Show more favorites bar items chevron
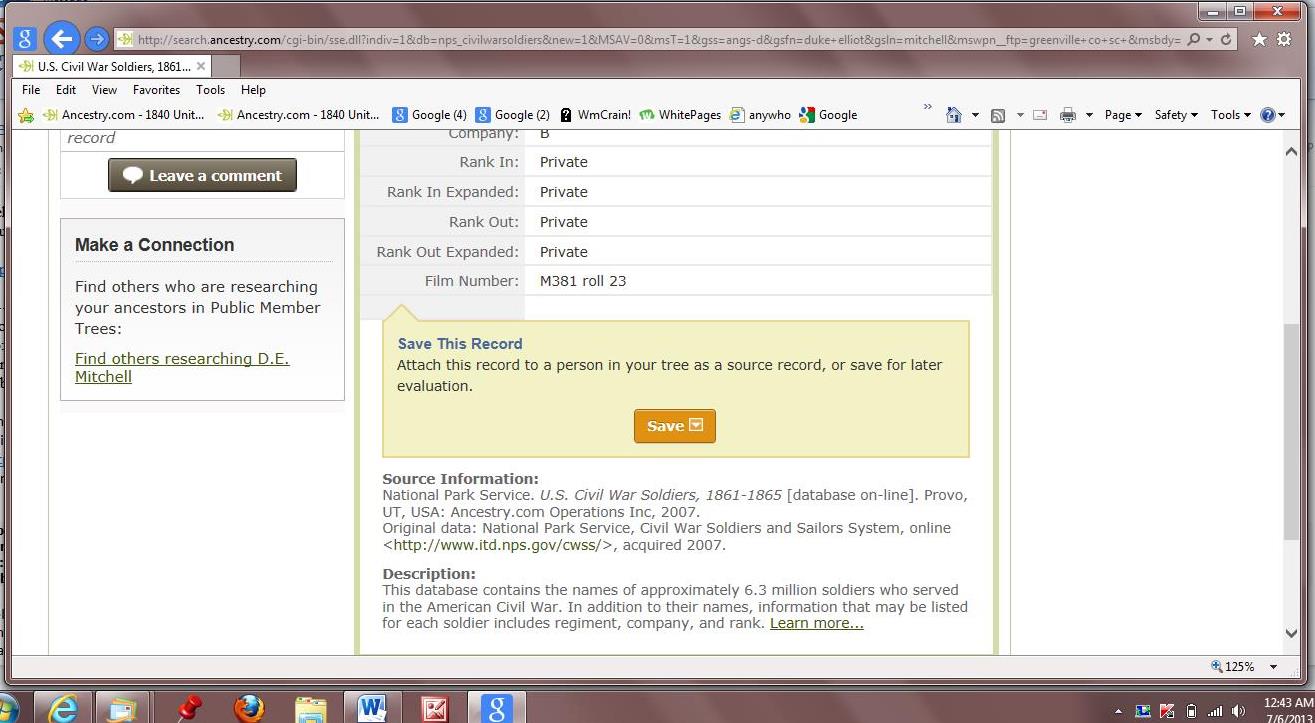The width and height of the screenshot is (1315, 723). pos(928,108)
